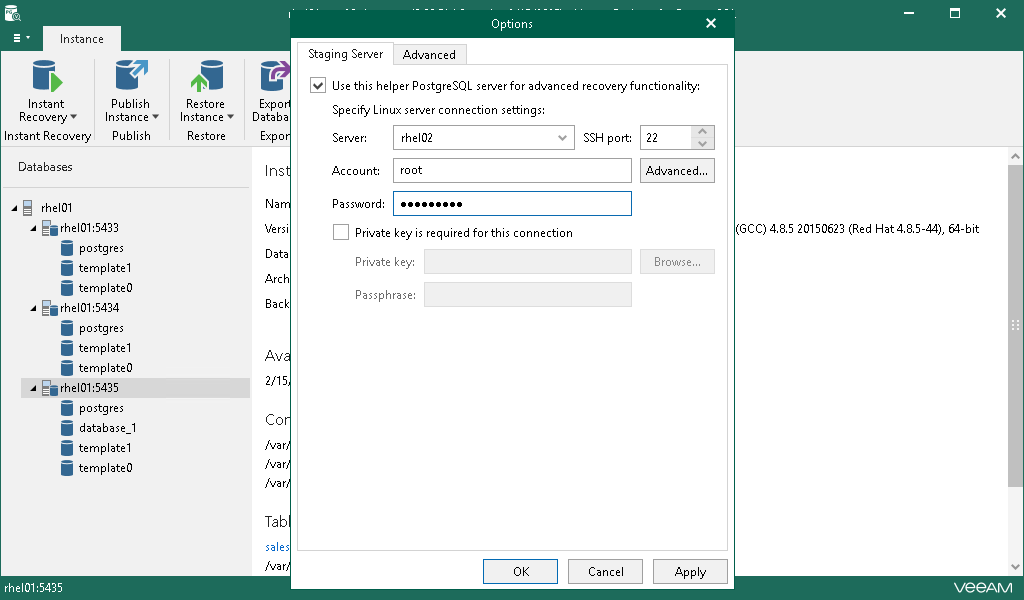Viewport: 1024px width, 600px height.
Task: Click inside the Password field
Action: click(x=512, y=203)
